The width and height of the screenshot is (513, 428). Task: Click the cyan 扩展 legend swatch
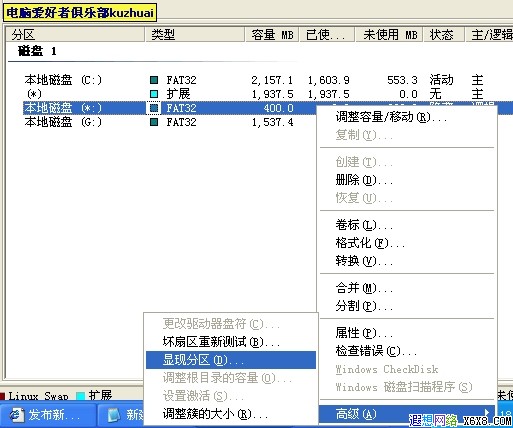(x=81, y=396)
